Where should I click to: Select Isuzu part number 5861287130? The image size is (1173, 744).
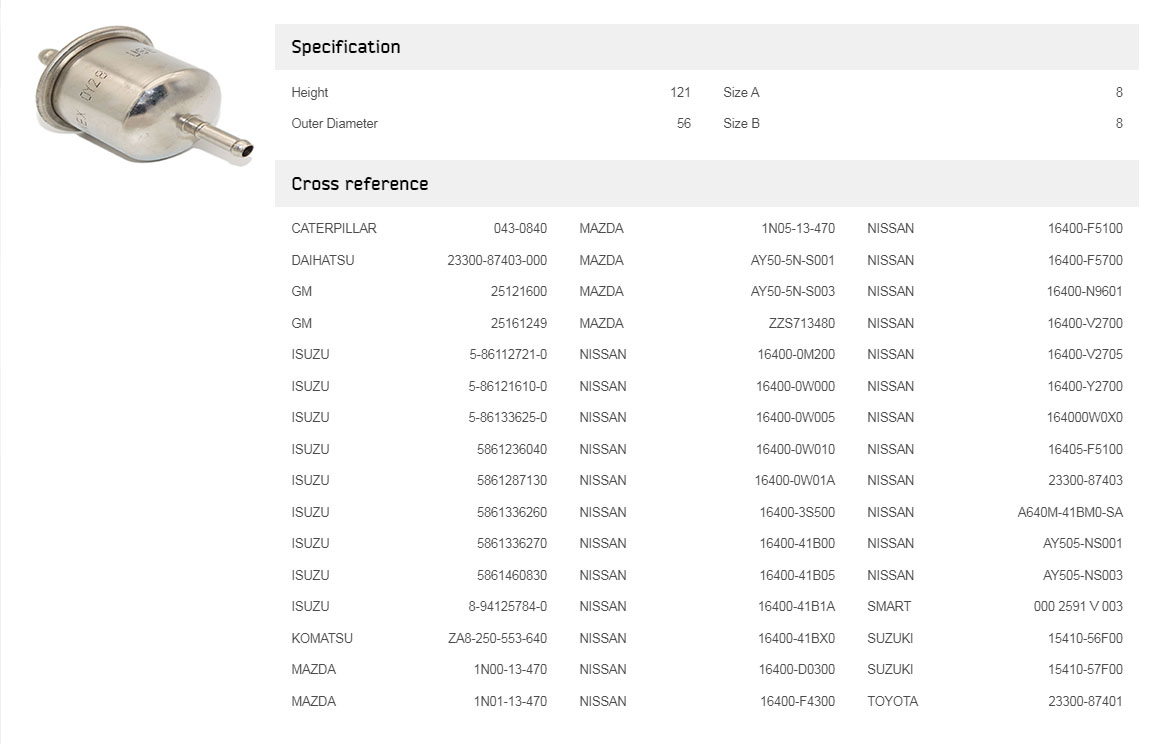pos(512,481)
